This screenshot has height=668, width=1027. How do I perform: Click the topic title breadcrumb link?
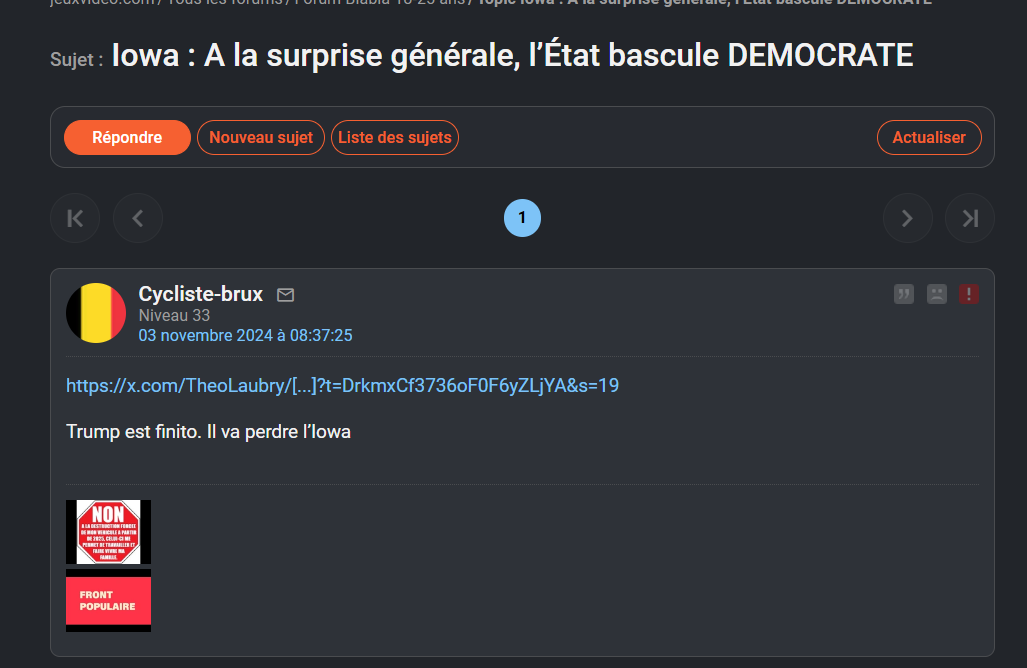coord(704,3)
